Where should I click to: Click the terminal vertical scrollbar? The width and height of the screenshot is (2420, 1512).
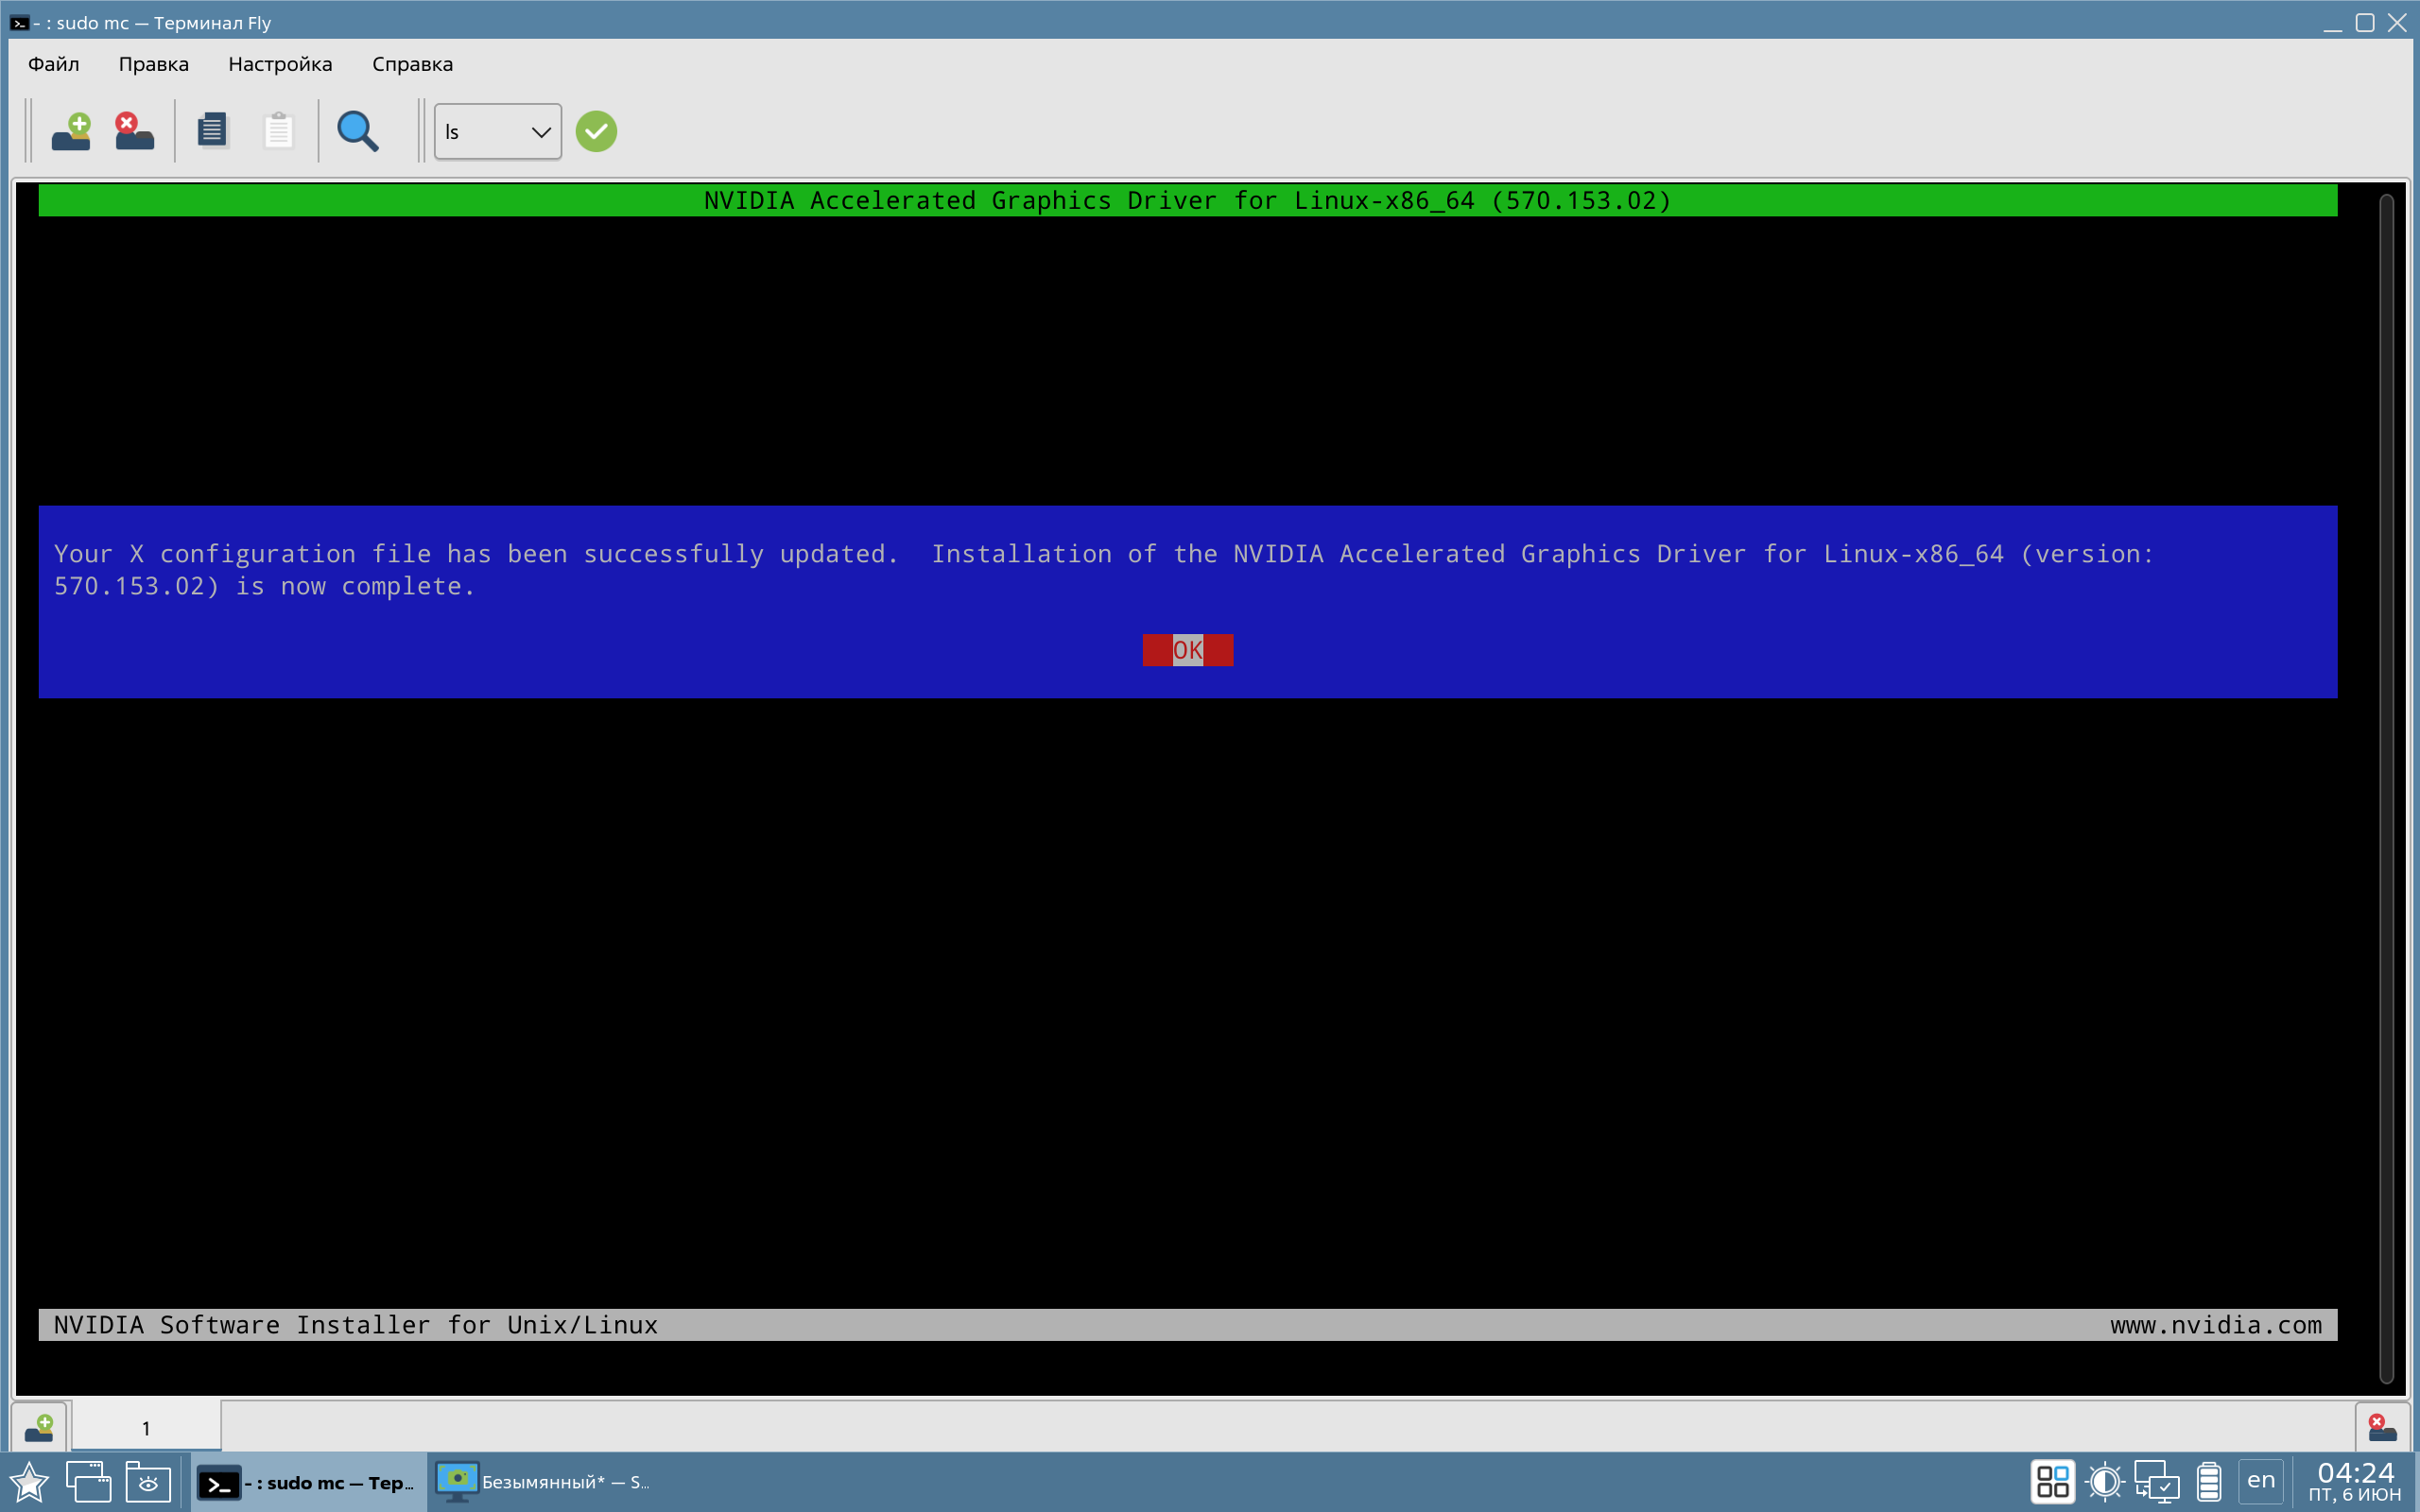[x=2386, y=788]
